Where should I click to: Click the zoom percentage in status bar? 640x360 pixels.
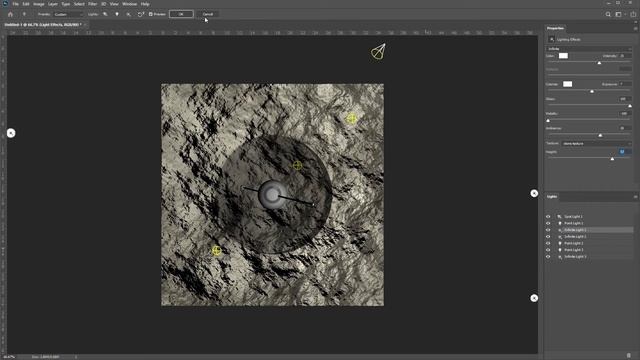9,357
